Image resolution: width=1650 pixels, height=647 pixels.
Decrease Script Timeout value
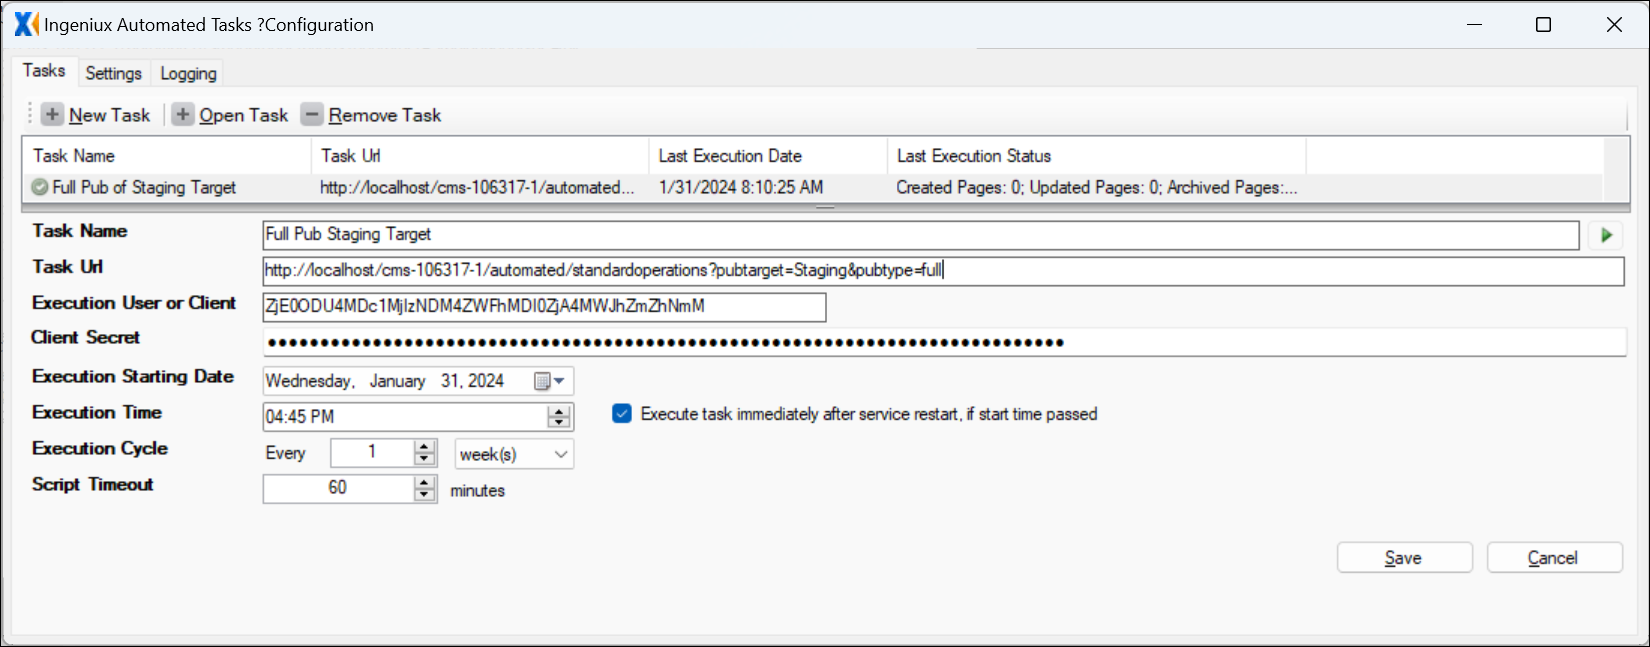point(425,495)
